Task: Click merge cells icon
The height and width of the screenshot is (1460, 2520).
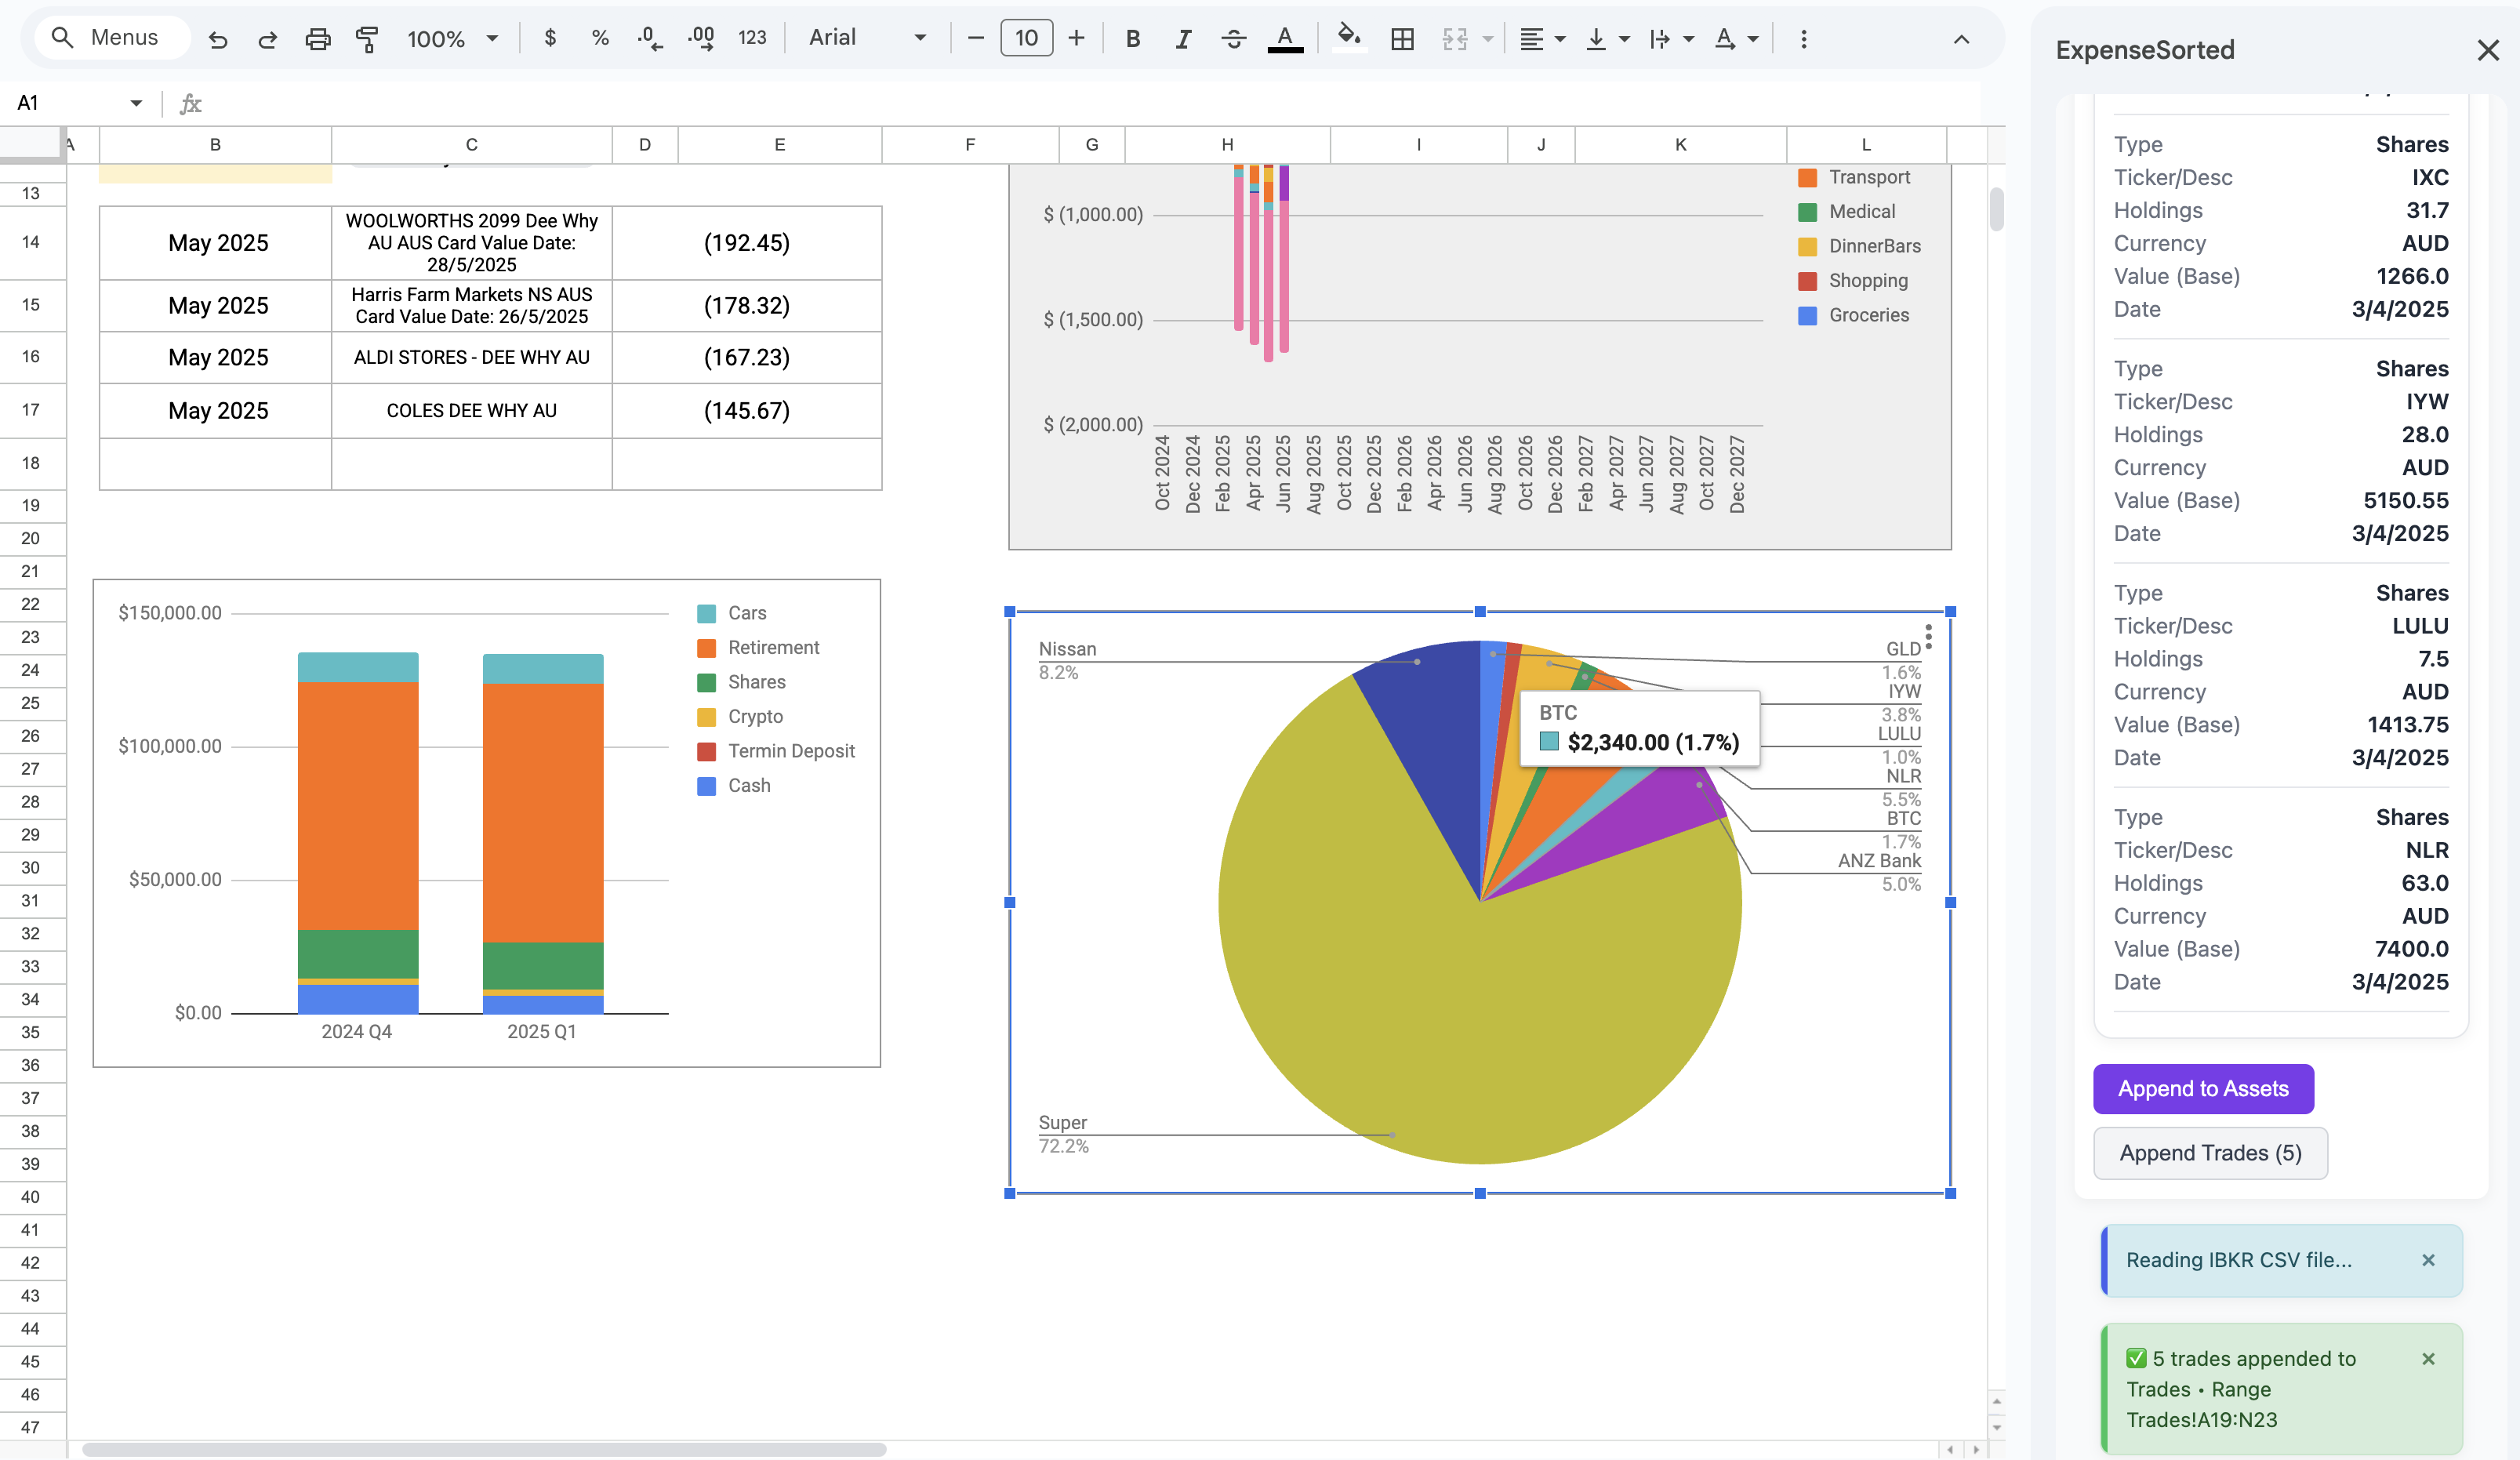Action: [x=1455, y=38]
